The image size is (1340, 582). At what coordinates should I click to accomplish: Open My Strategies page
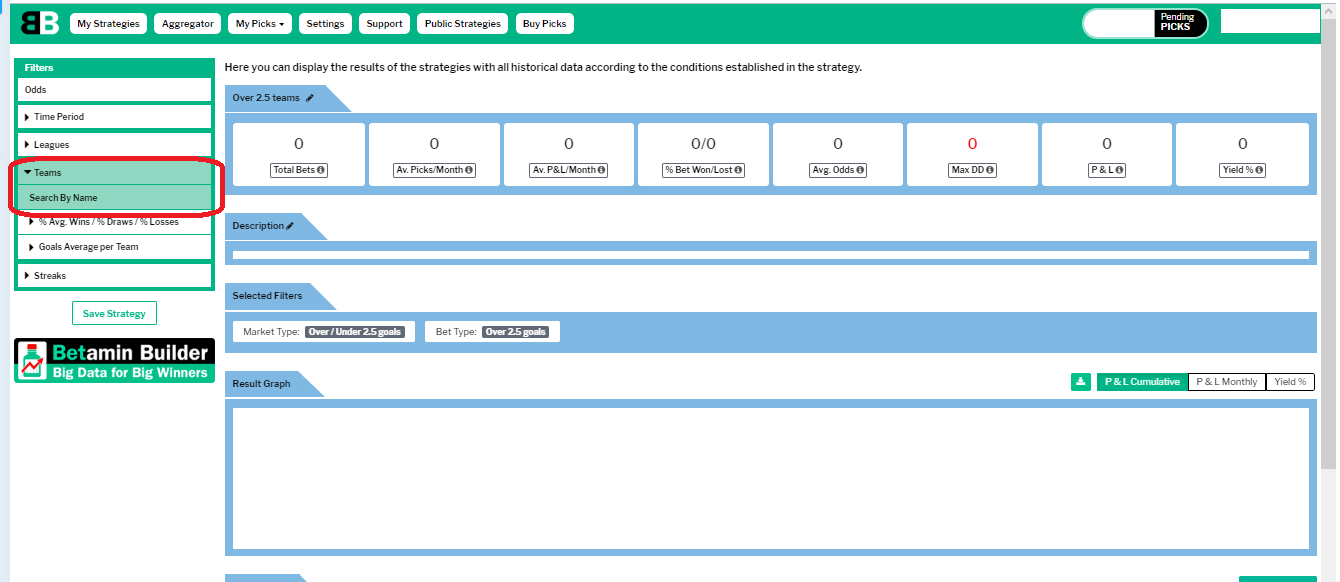109,24
